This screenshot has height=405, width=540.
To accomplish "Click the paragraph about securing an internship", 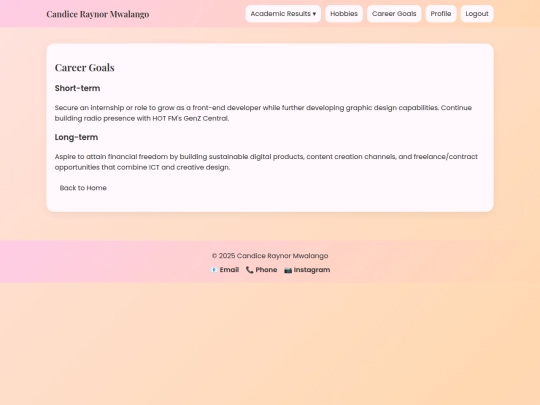I will coord(263,113).
